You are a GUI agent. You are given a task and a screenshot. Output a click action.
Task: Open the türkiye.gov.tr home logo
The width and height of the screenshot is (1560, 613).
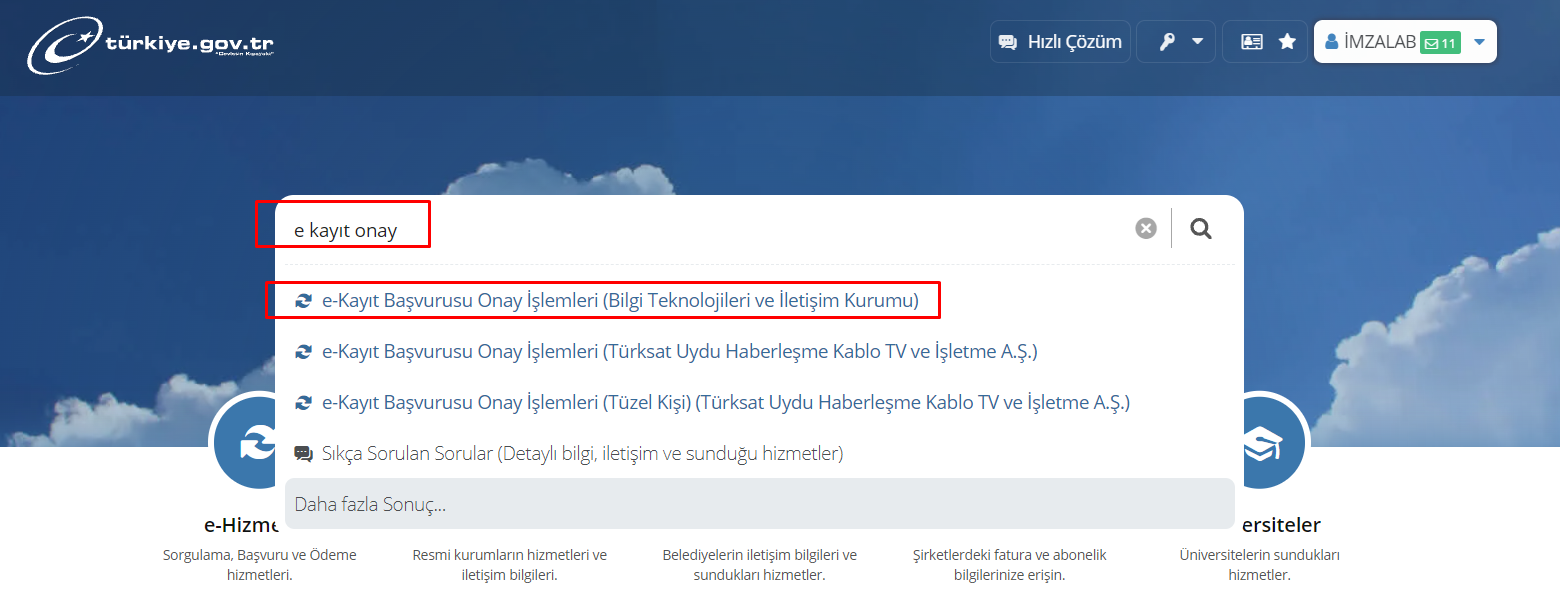tap(151, 46)
